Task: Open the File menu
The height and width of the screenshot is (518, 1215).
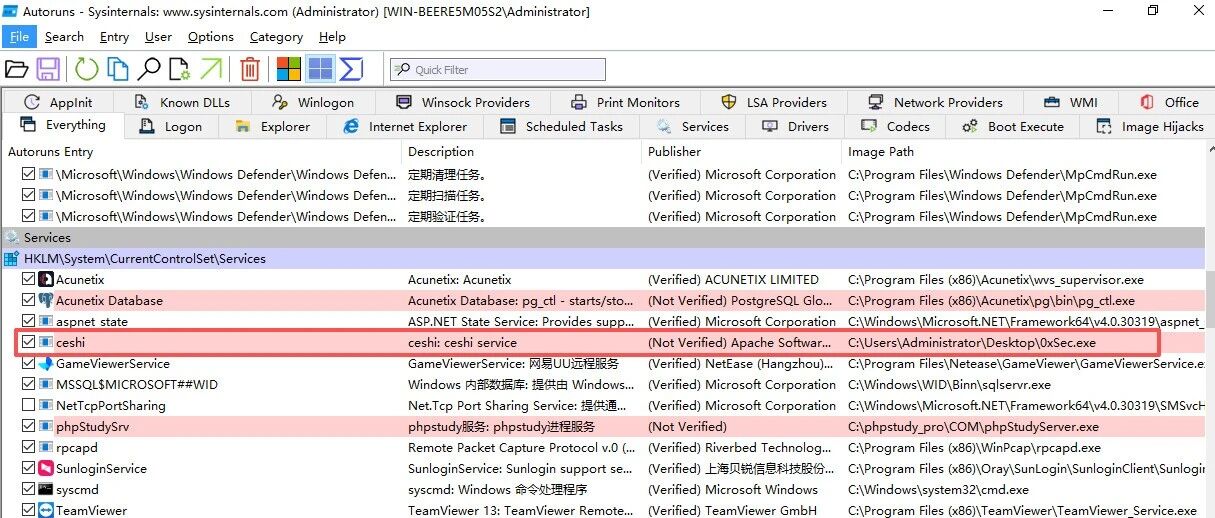Action: point(19,37)
